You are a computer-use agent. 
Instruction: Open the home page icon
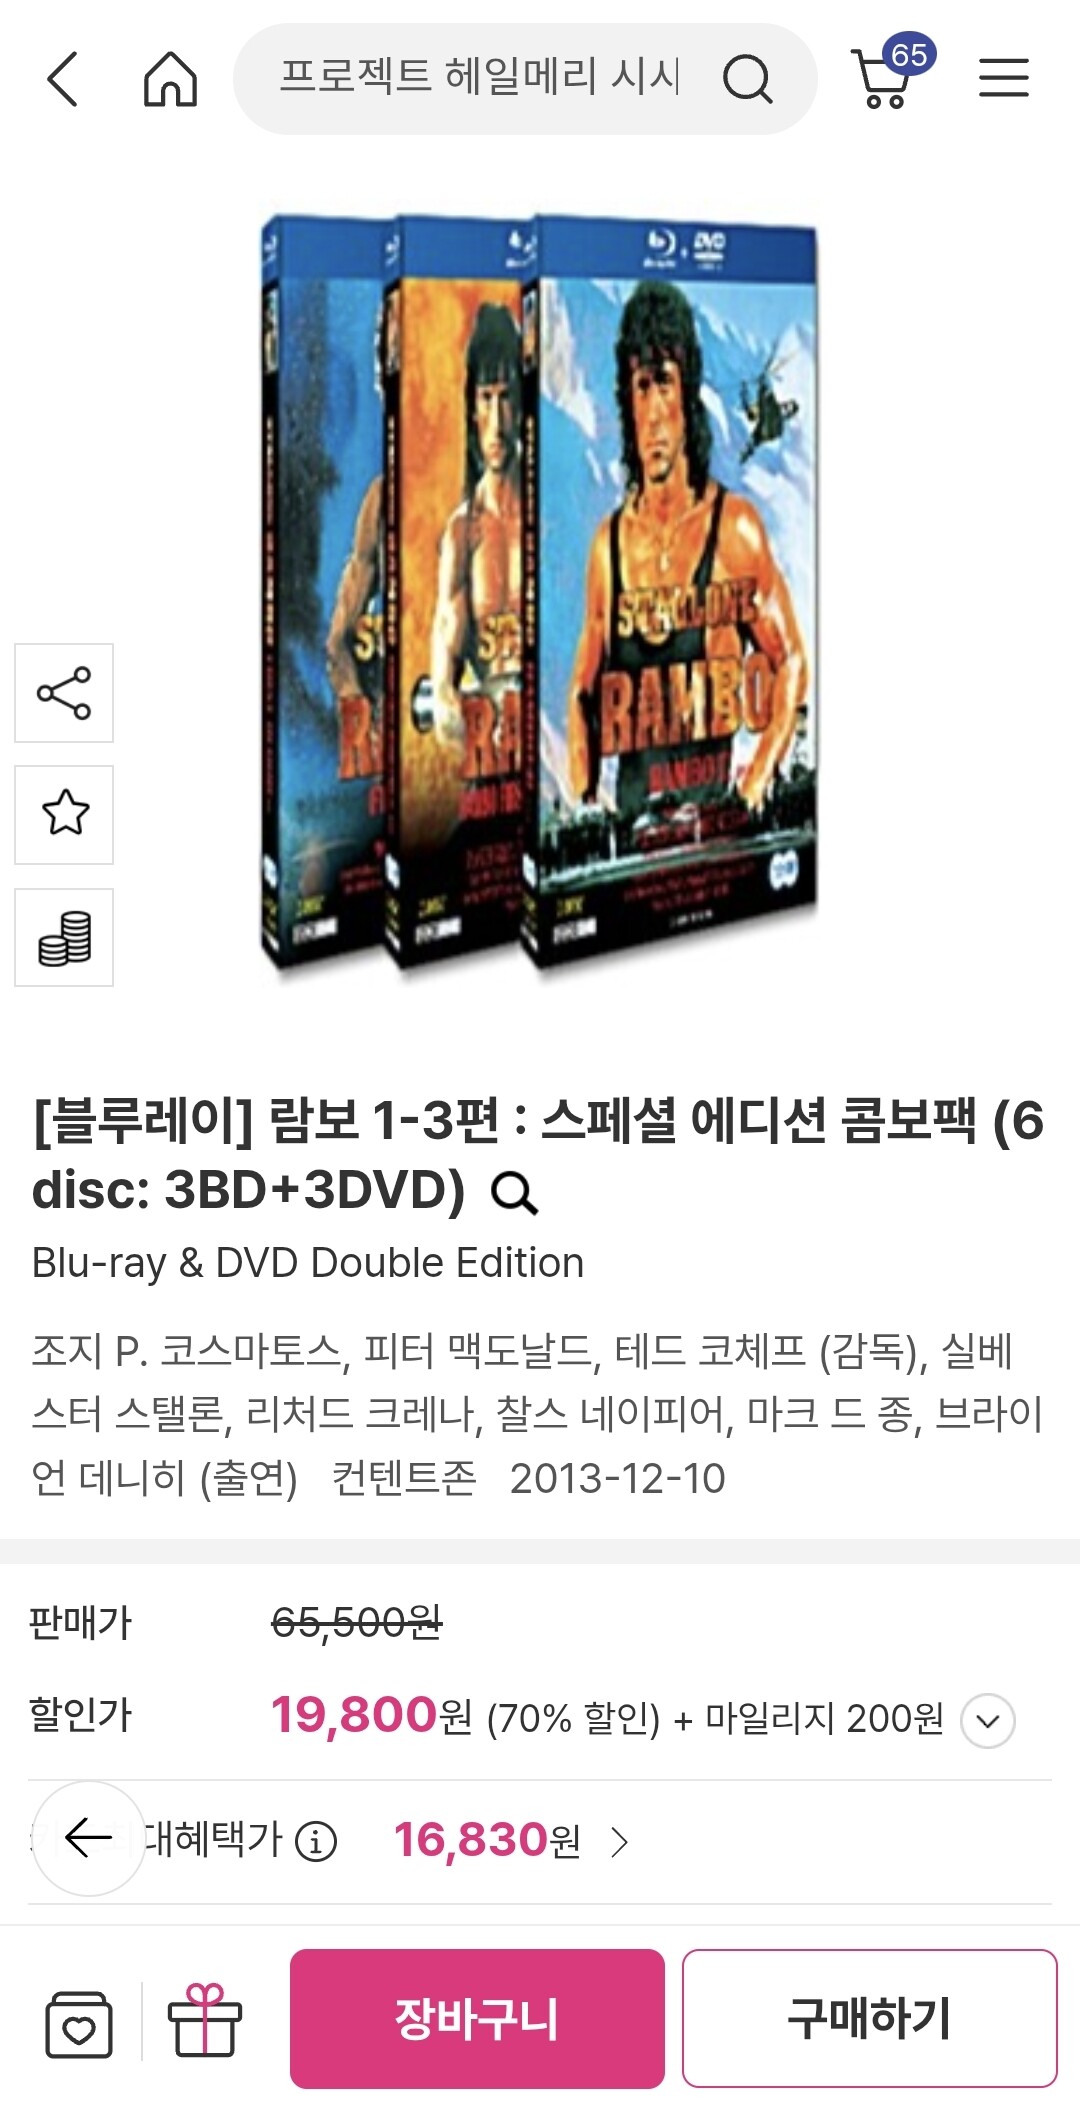(x=171, y=79)
